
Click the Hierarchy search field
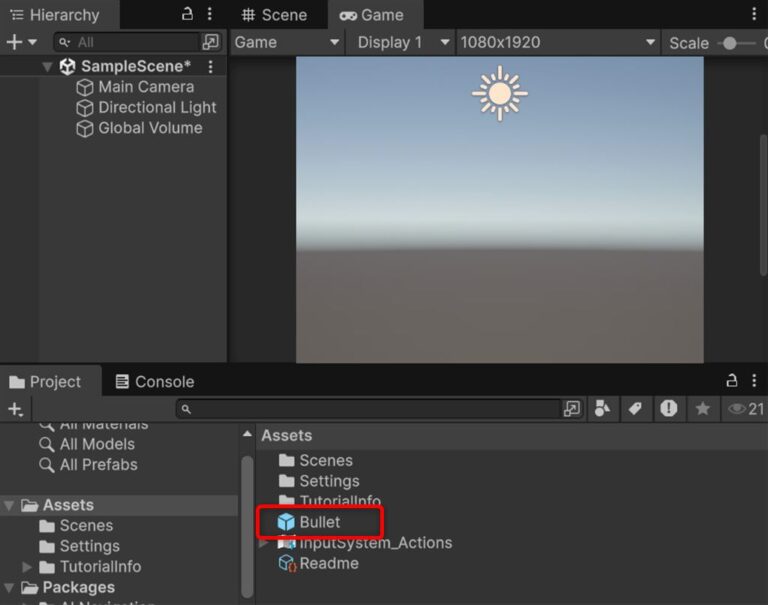[x=127, y=42]
